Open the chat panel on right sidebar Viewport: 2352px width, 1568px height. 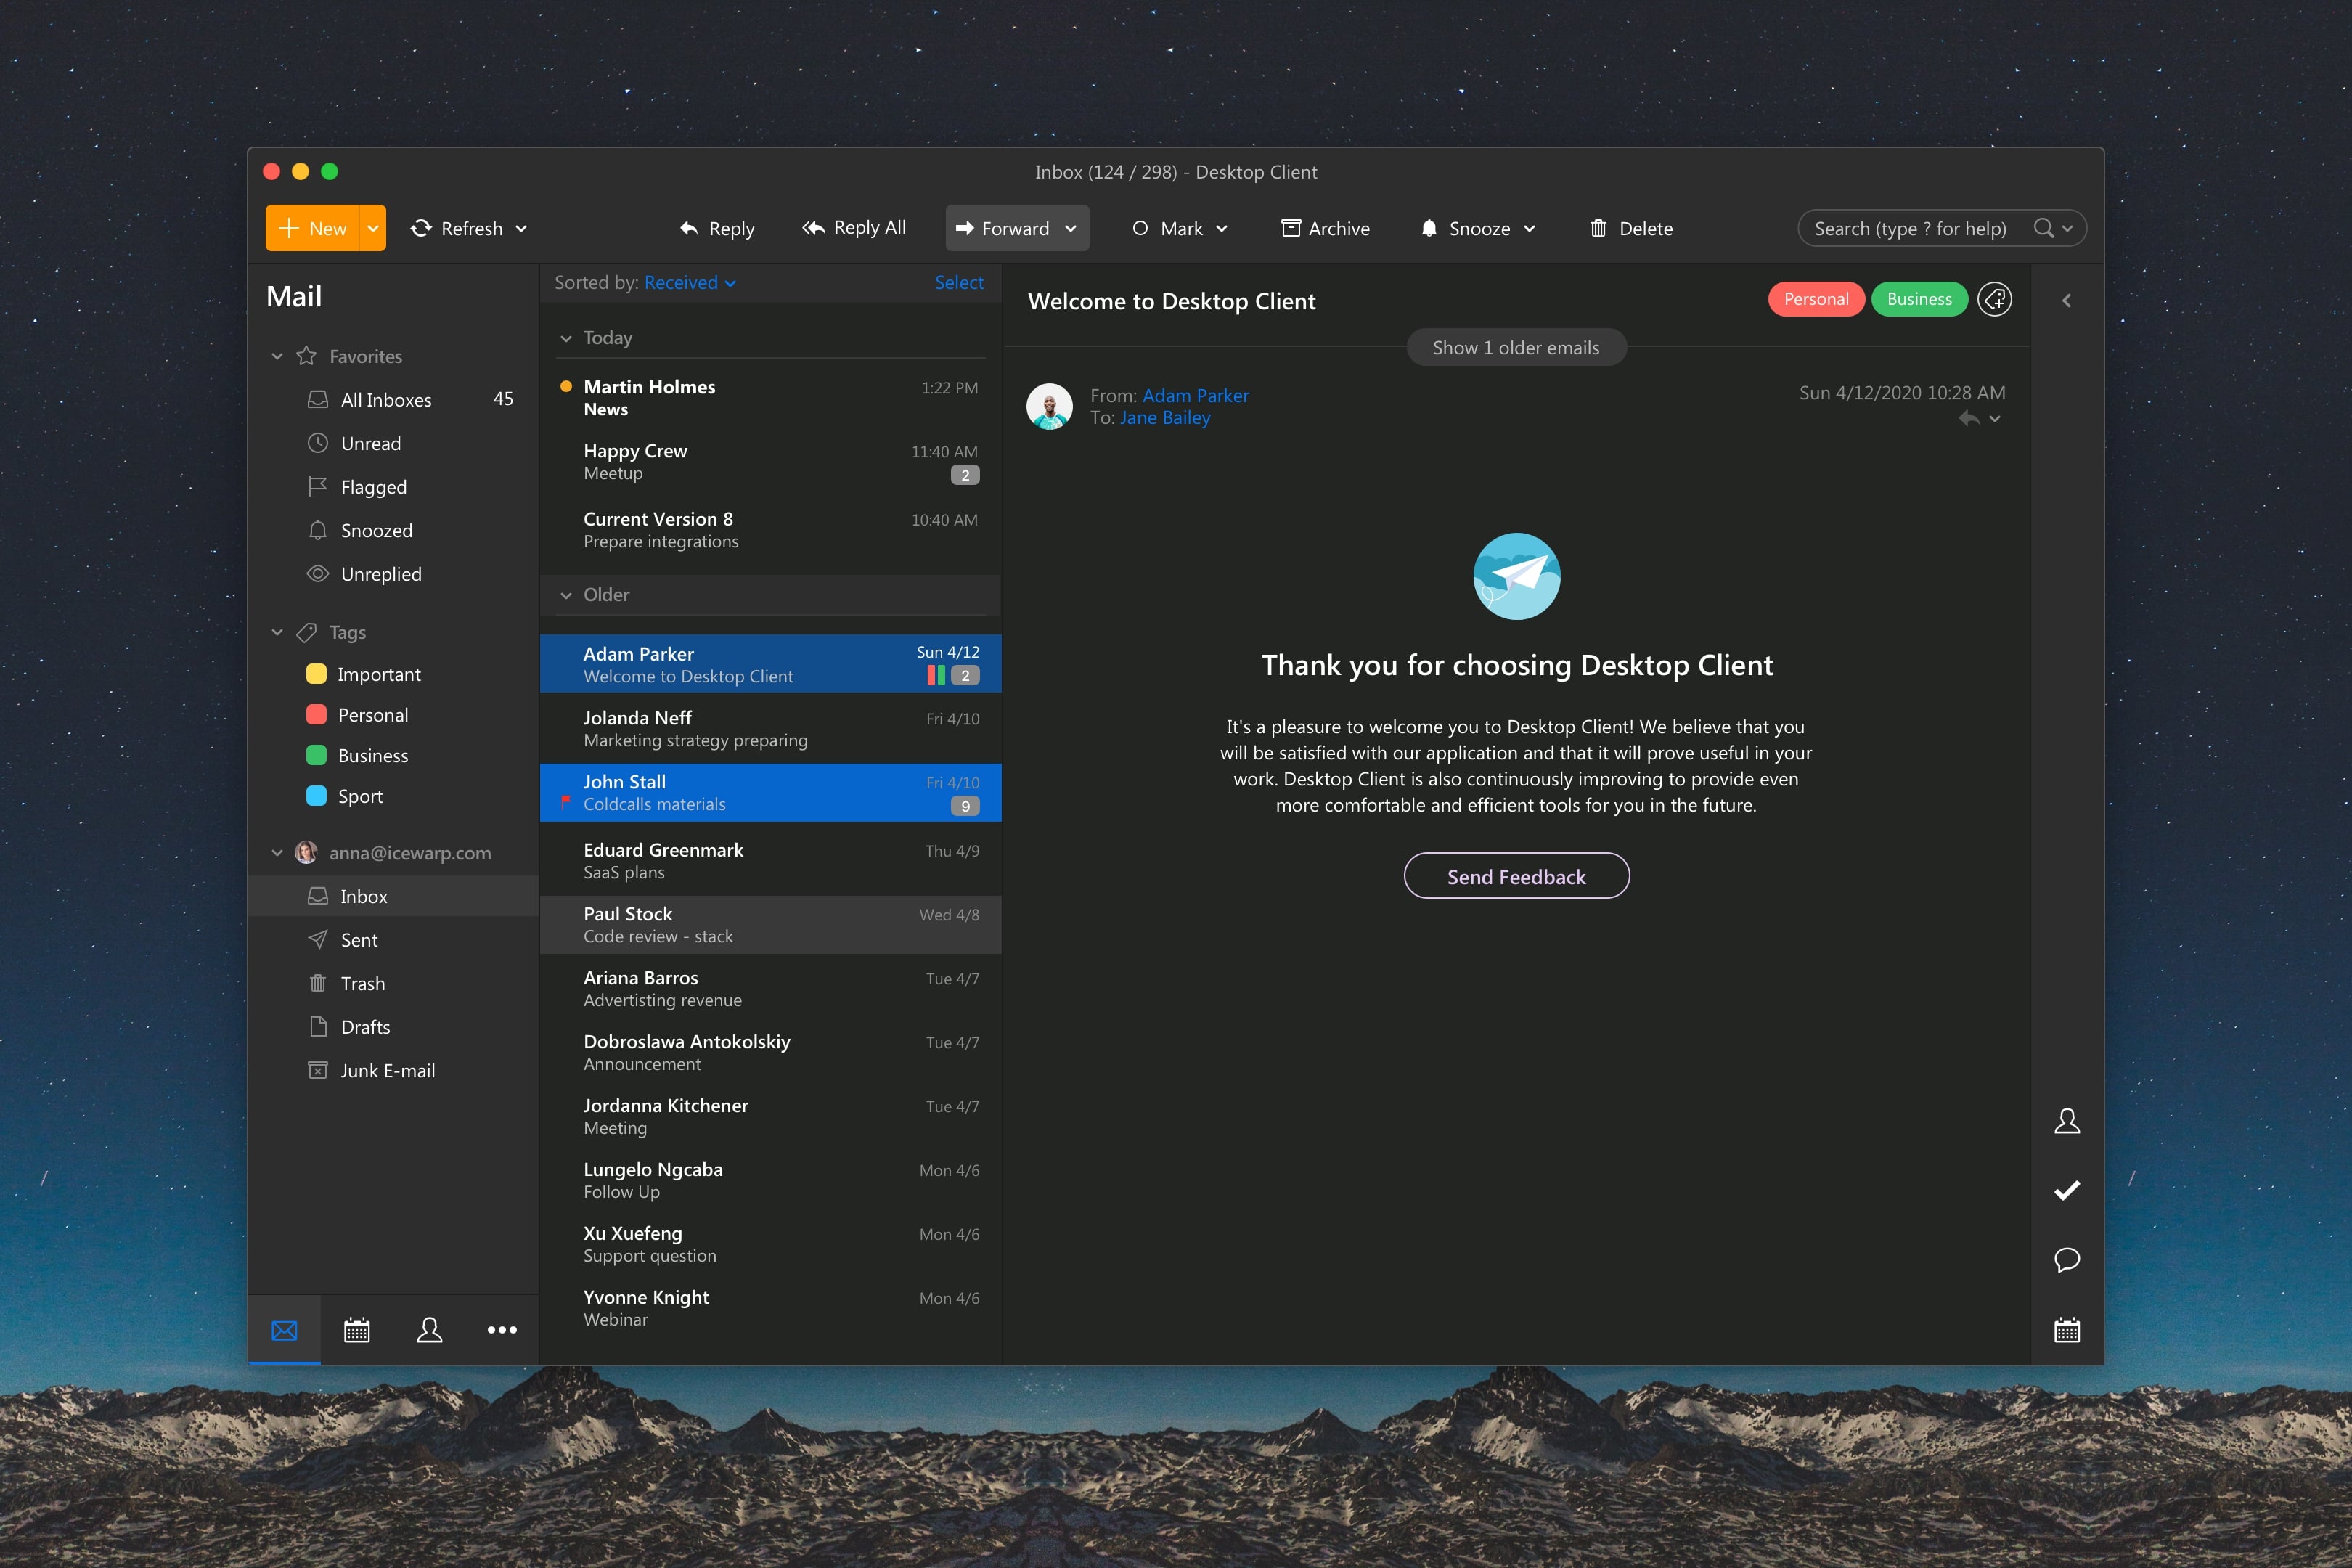coord(2066,1261)
